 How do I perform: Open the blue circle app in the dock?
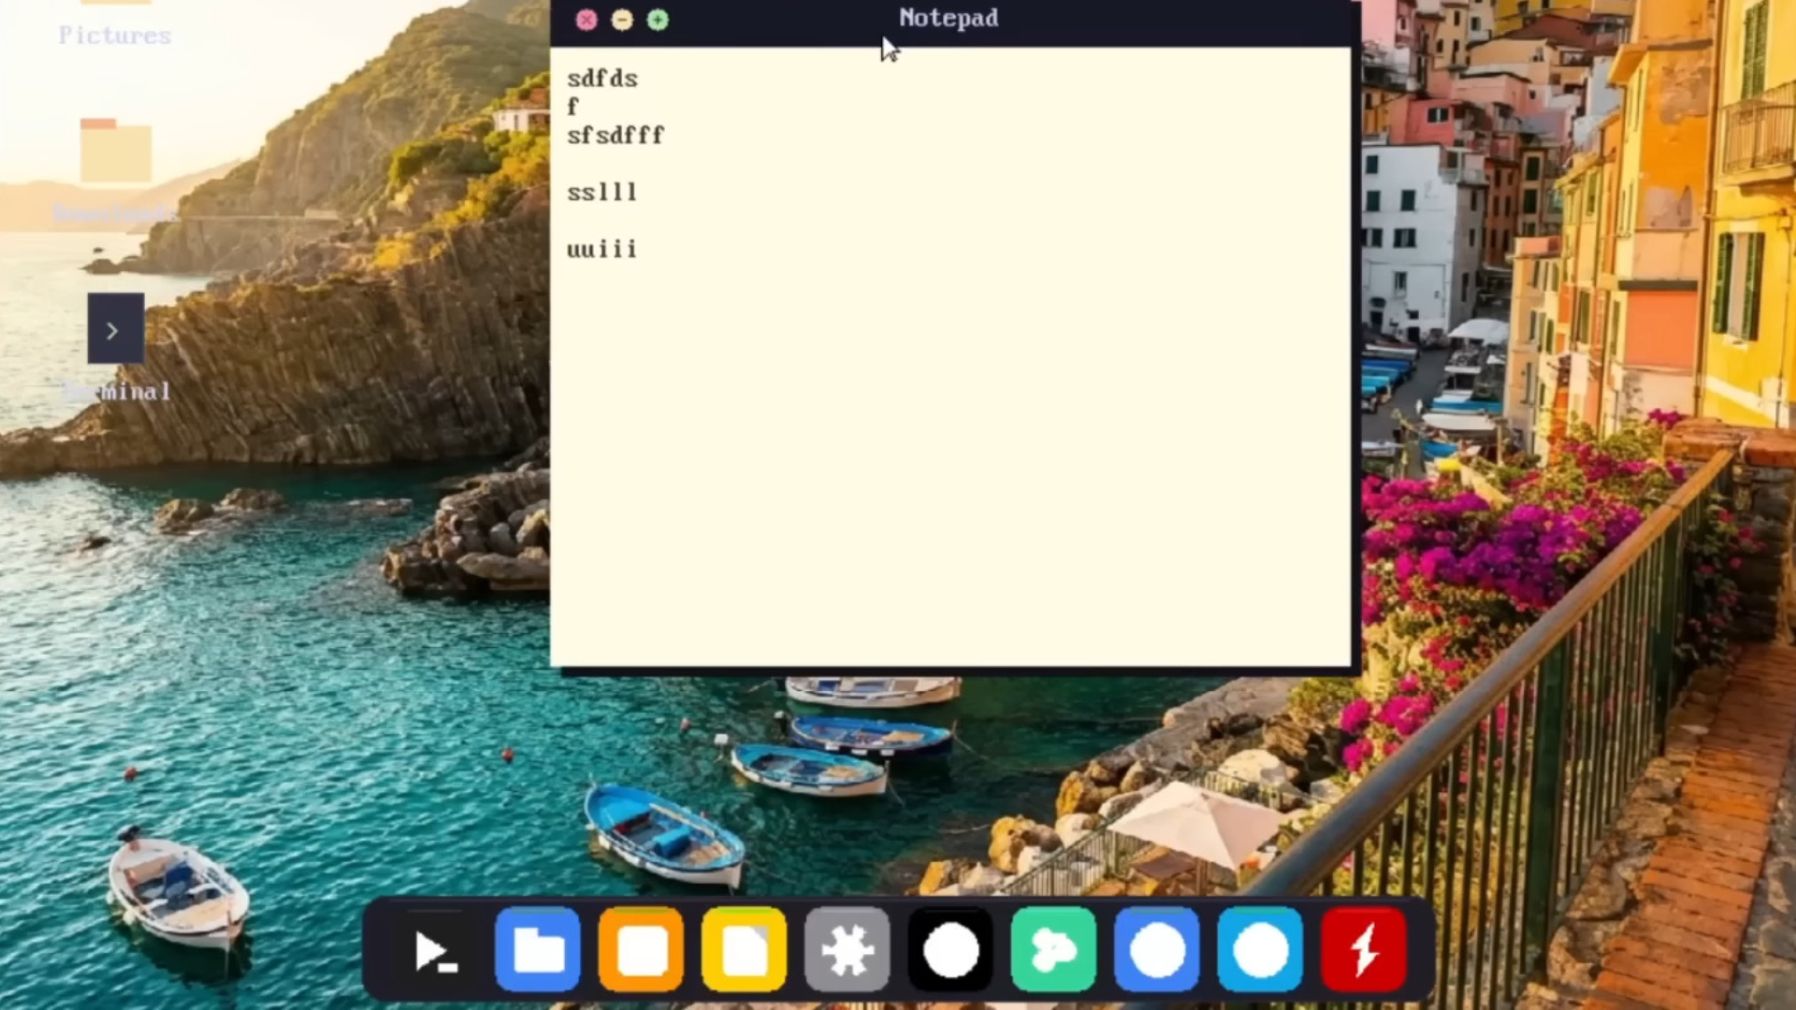click(1156, 949)
